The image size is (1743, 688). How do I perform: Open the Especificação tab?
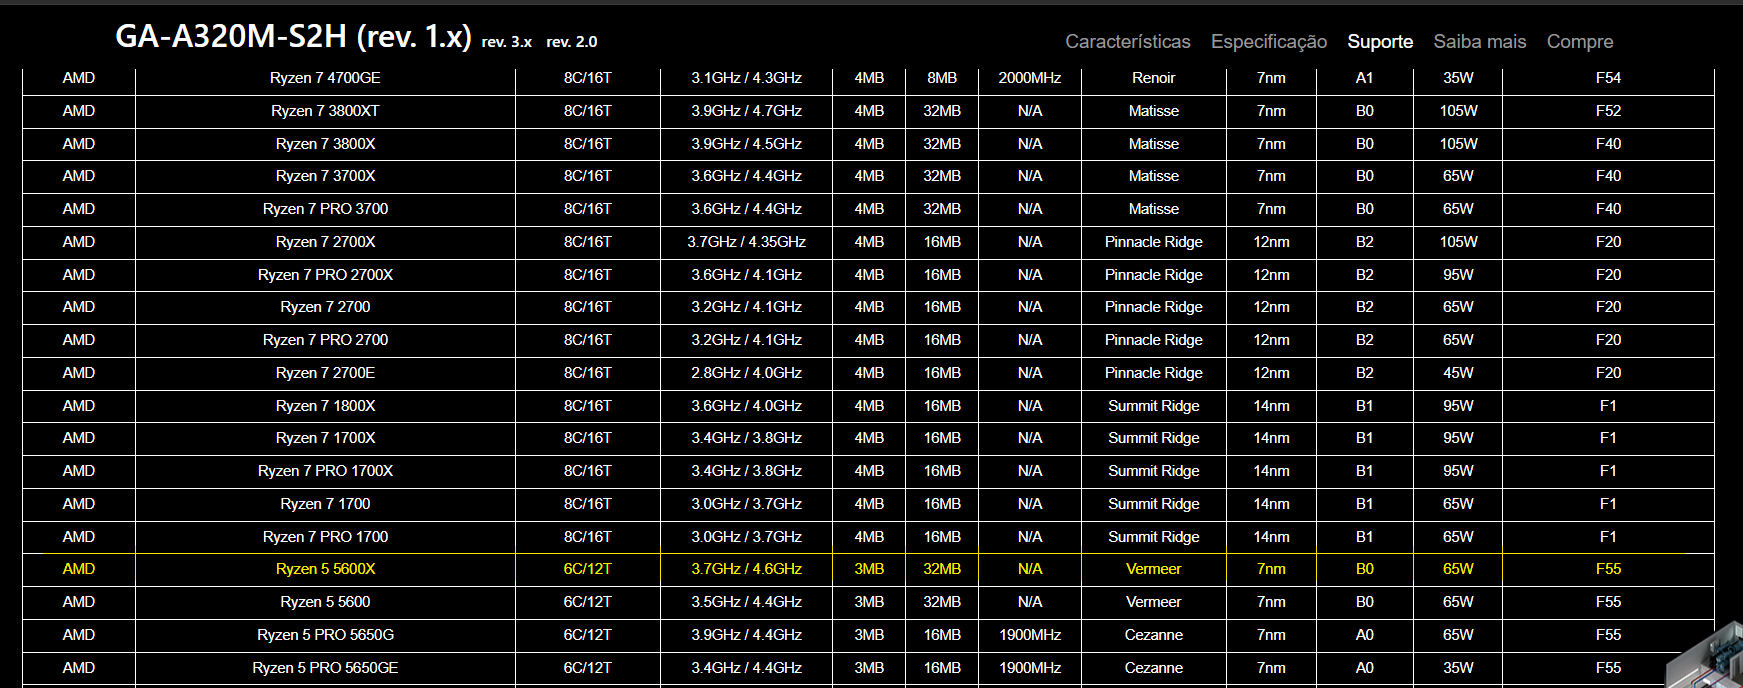pos(1269,42)
